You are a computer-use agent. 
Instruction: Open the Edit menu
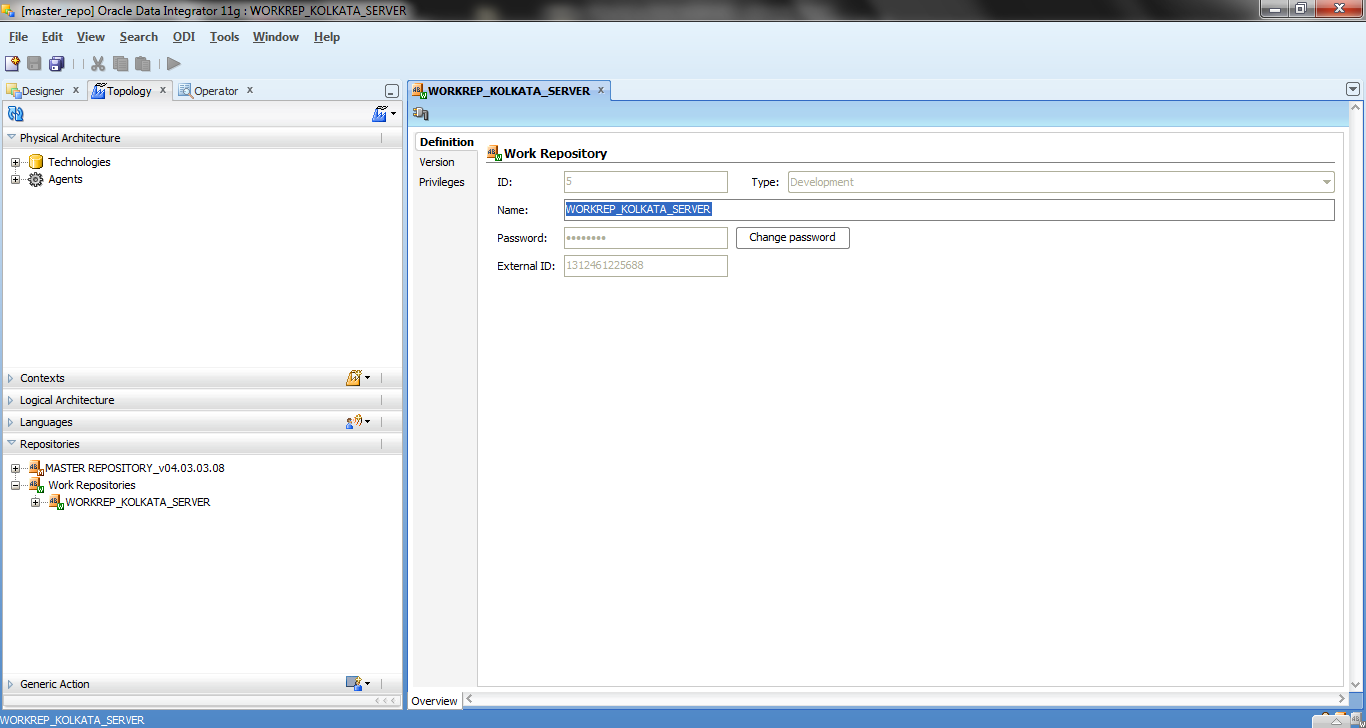52,37
